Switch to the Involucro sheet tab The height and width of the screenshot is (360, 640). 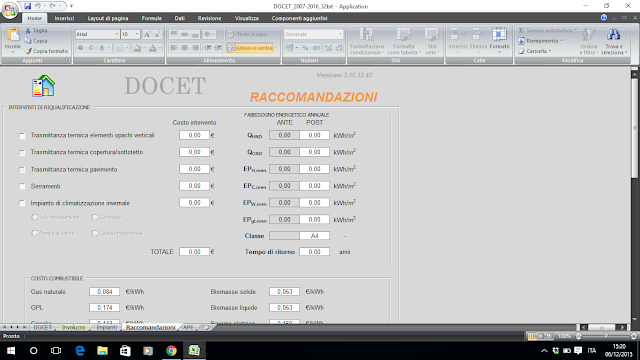tap(73, 327)
